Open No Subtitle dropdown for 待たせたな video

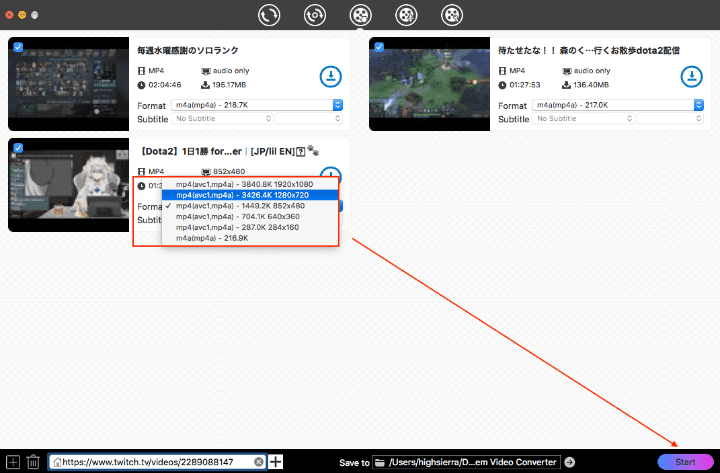583,118
